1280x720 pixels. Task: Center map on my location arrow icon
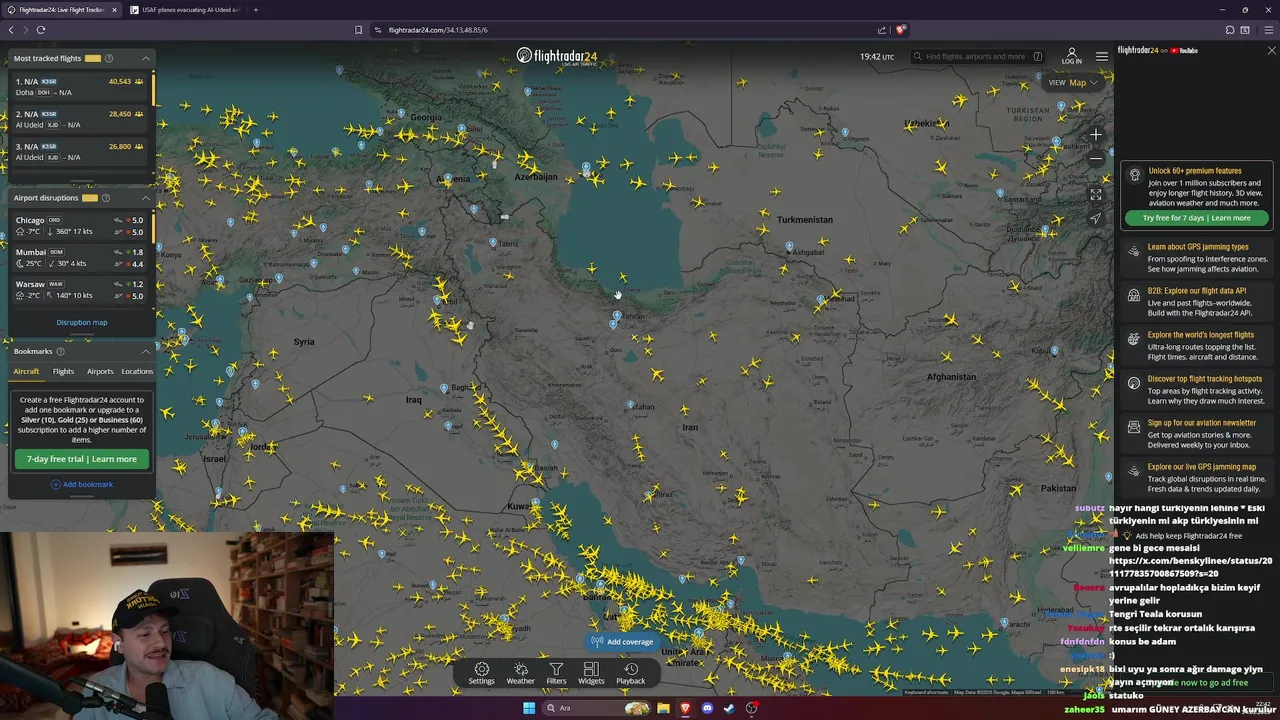pyautogui.click(x=1096, y=218)
